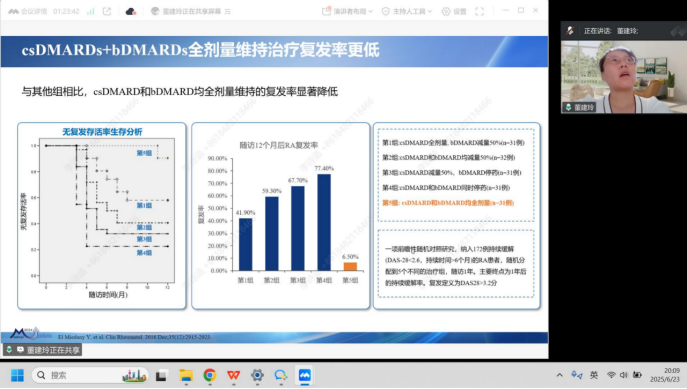Image resolution: width=687 pixels, height=389 pixels.
Task: Open the clock showing 20:09 2025/6/23
Action: pyautogui.click(x=666, y=375)
